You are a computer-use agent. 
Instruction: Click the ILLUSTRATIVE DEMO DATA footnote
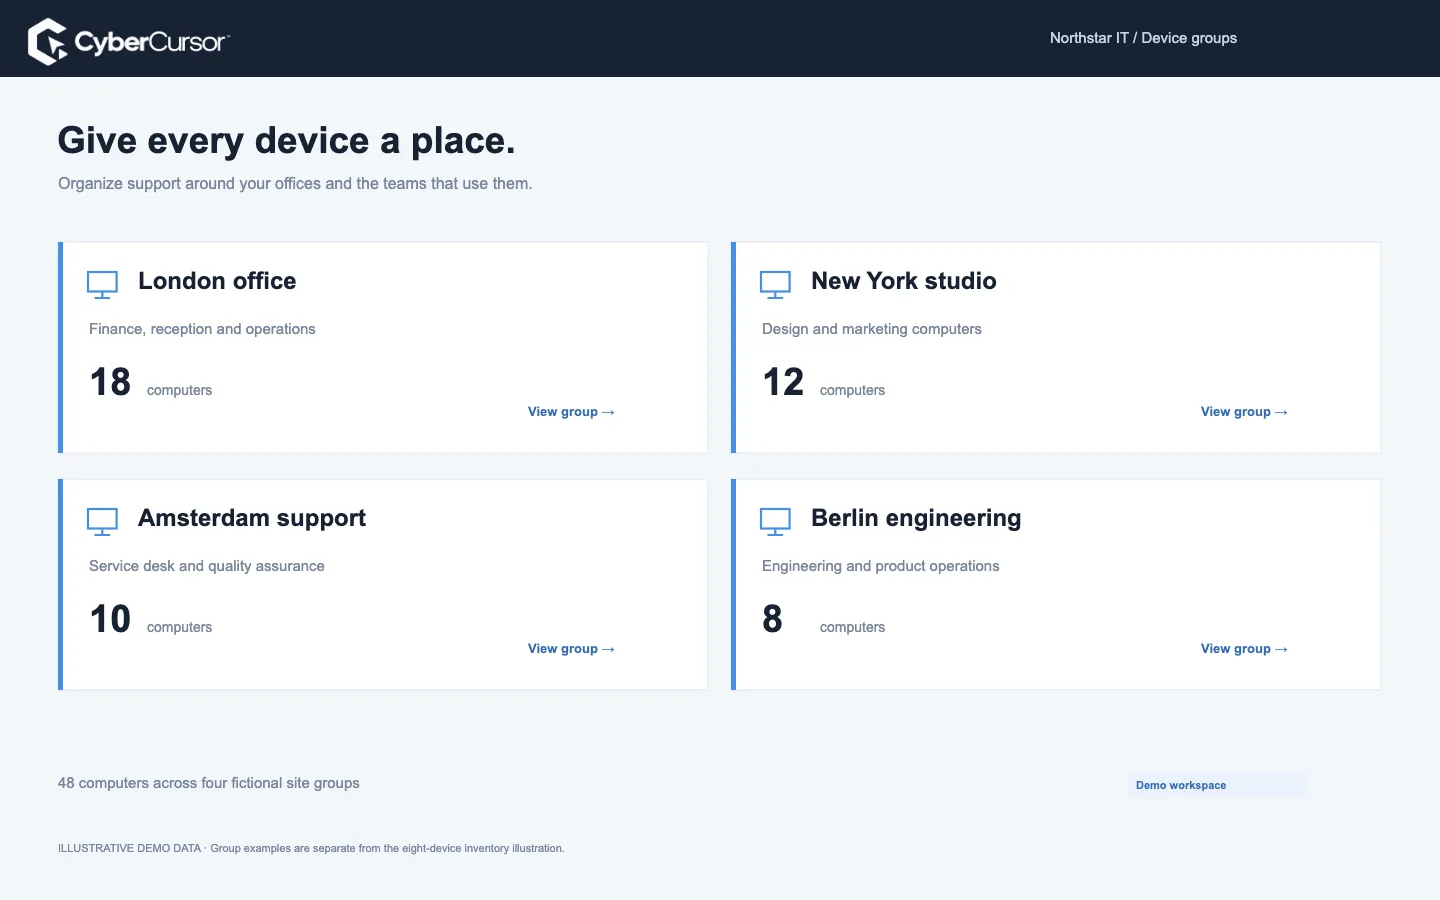coord(311,848)
